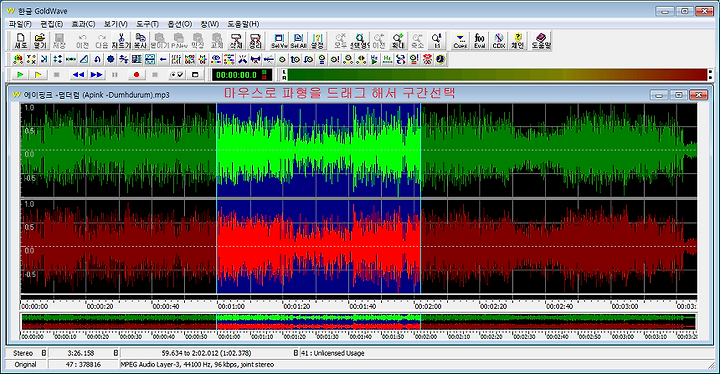Click the blue gear-shaped effect icon

(x=111, y=59)
